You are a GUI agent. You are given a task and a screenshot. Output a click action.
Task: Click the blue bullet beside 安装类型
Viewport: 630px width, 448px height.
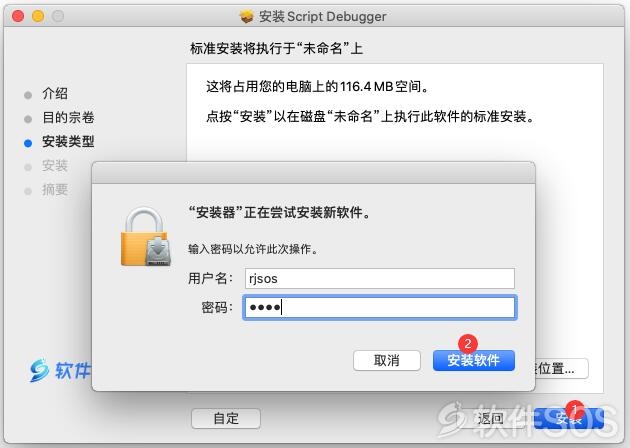pyautogui.click(x=28, y=143)
